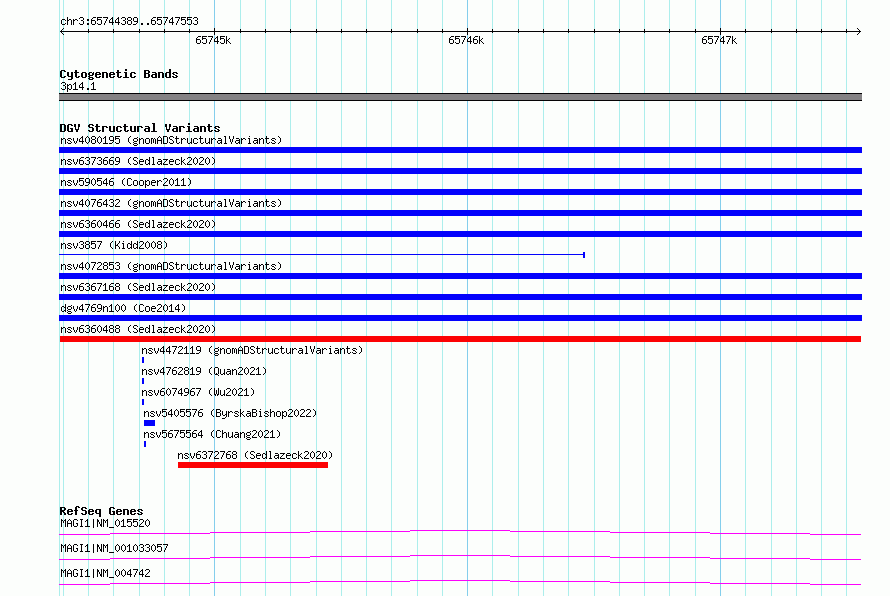Screen dimensions: 890x596
Task: Open the nsv6360488 (Sedlazeck2020) variant label
Action: pyautogui.click(x=138, y=329)
